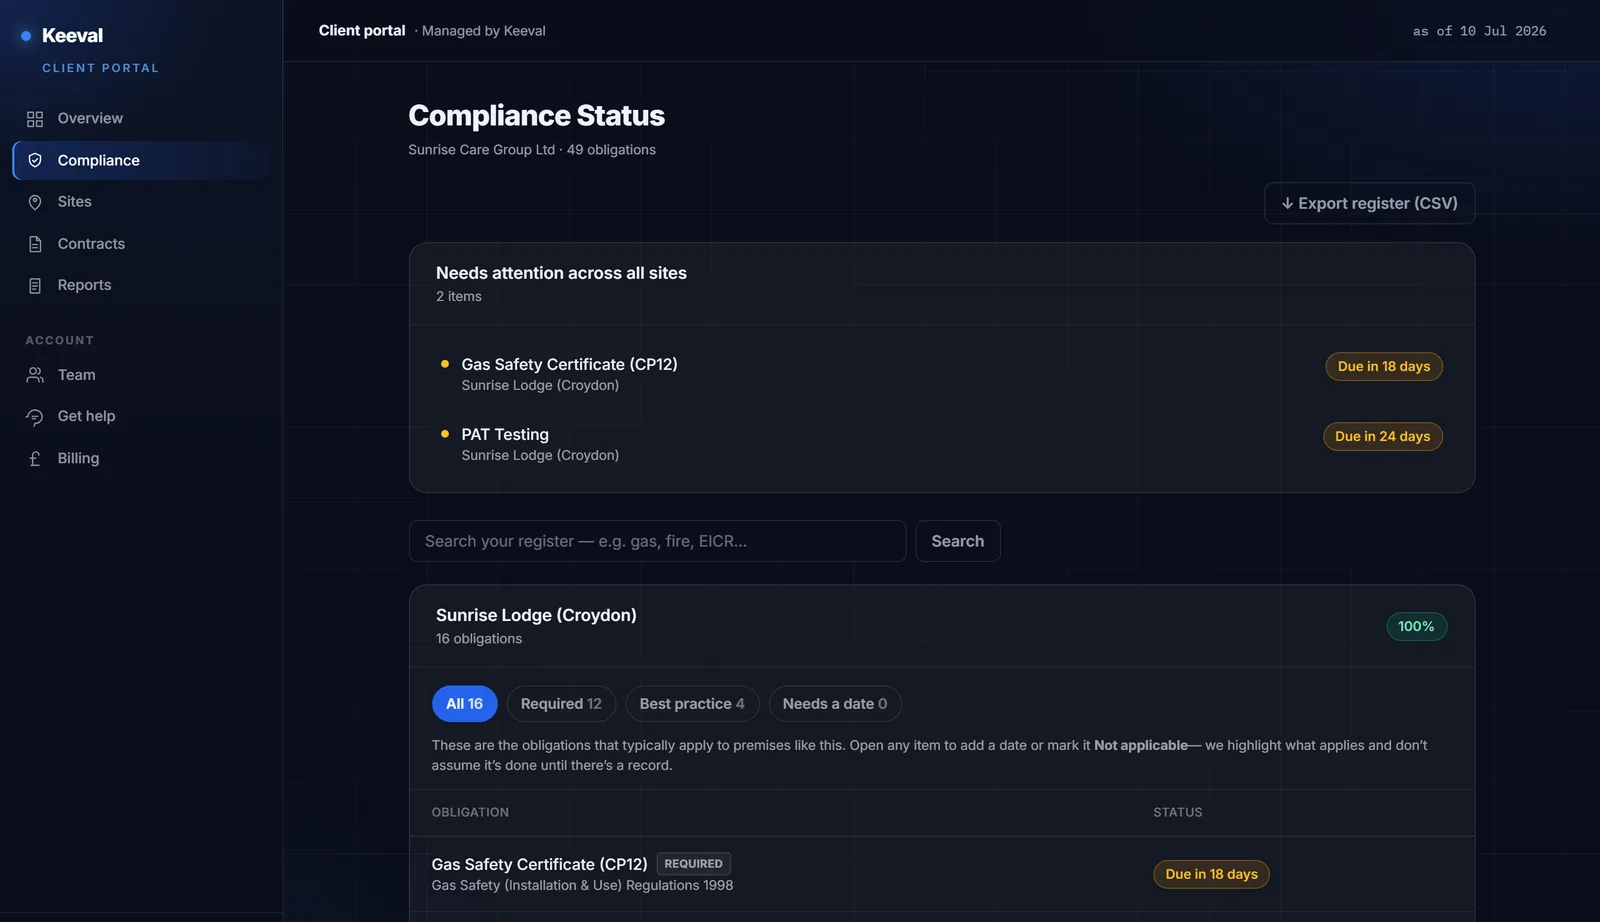Viewport: 1600px width, 922px height.
Task: Click the REQUIRED tag on Gas Safety row
Action: (693, 864)
